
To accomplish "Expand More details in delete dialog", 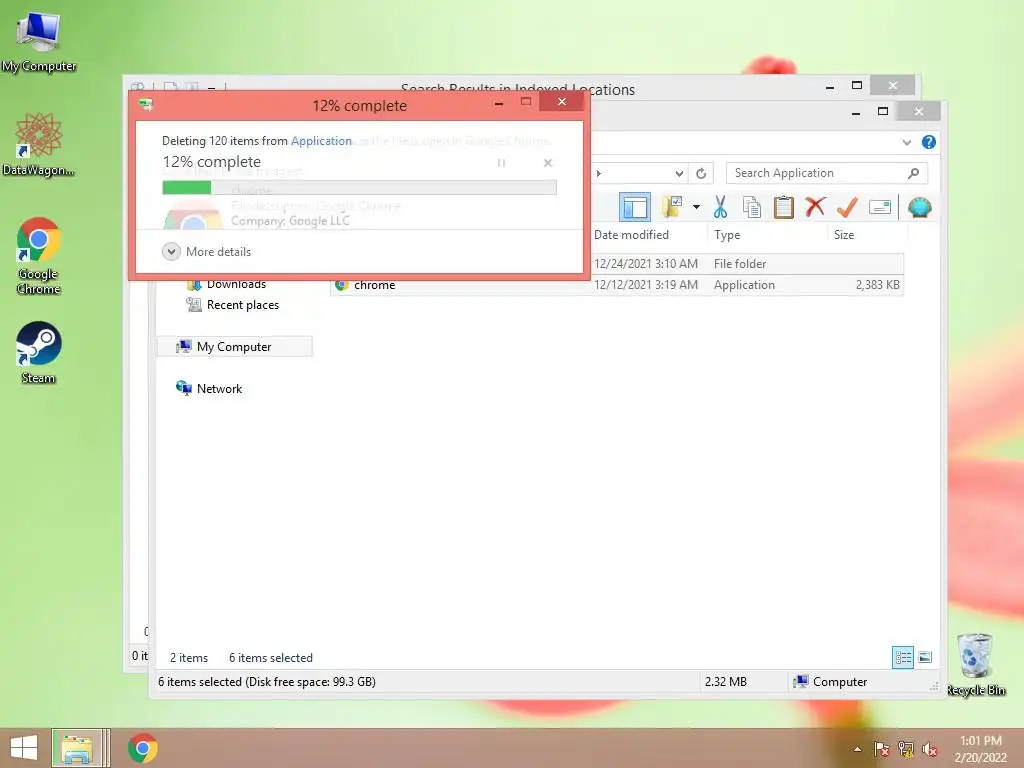I will click(206, 251).
